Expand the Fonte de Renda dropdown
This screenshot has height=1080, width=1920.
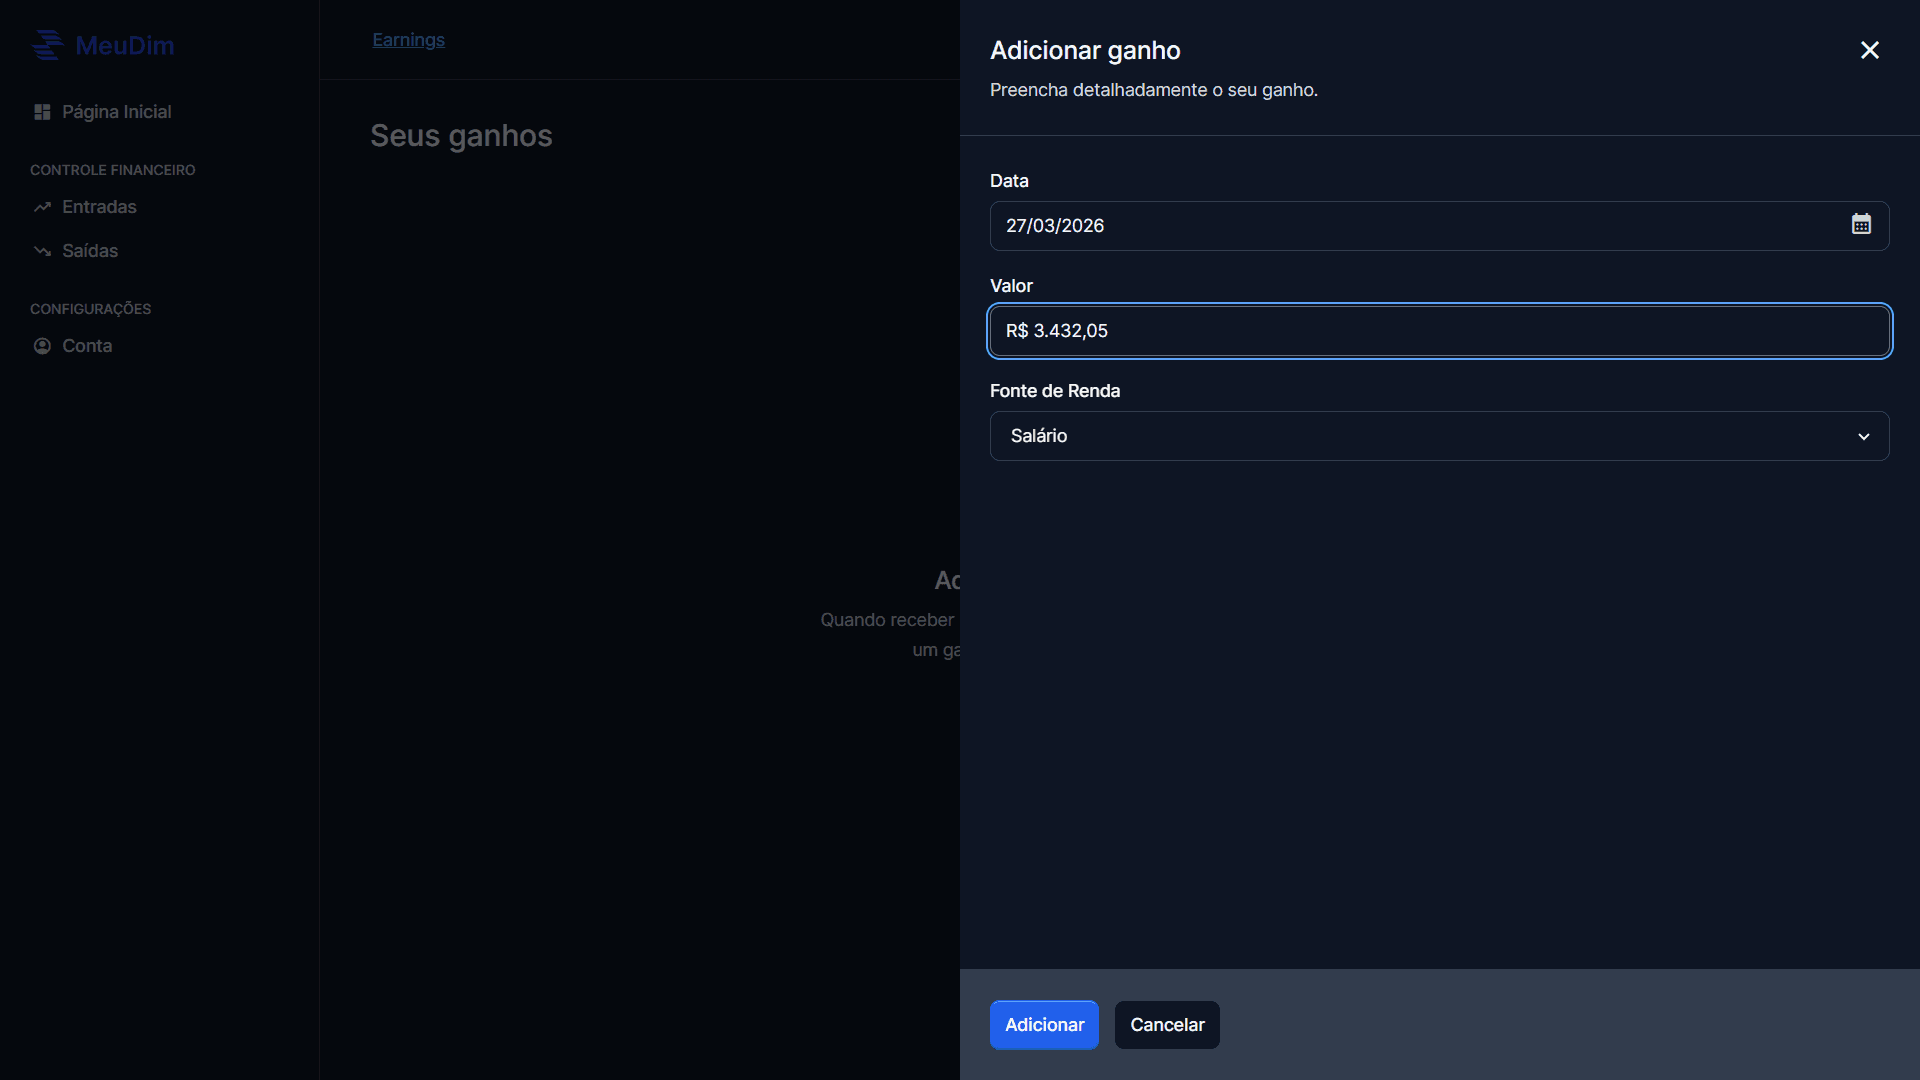tap(1439, 436)
